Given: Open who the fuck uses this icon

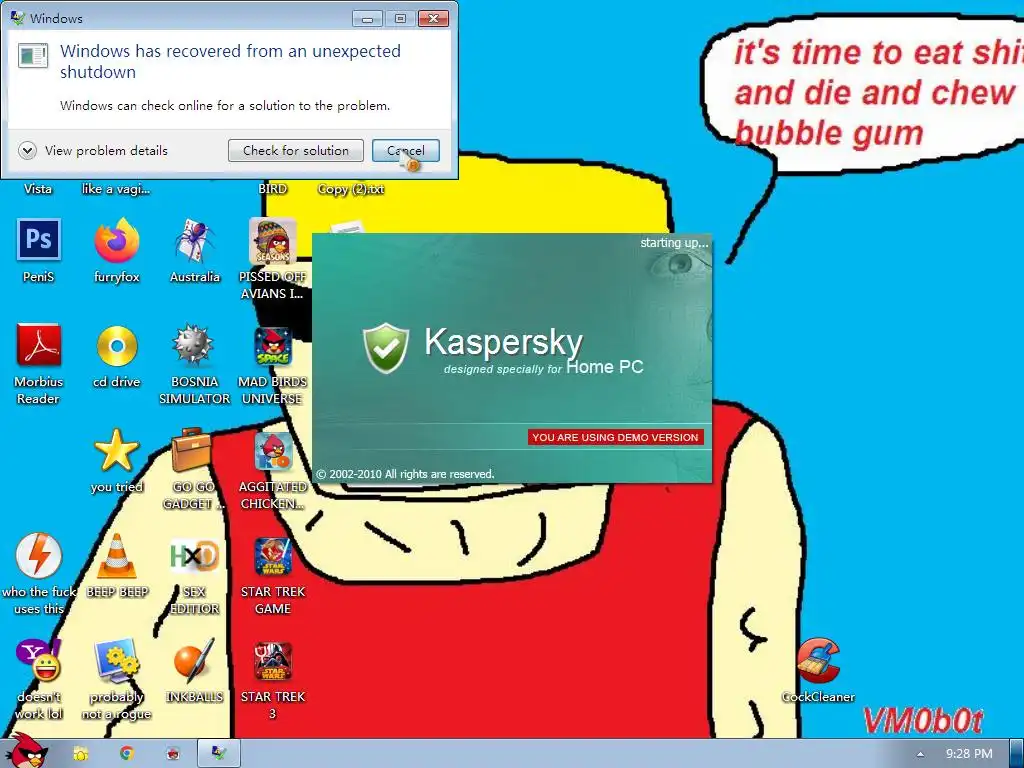Looking at the screenshot, I should click(39, 556).
